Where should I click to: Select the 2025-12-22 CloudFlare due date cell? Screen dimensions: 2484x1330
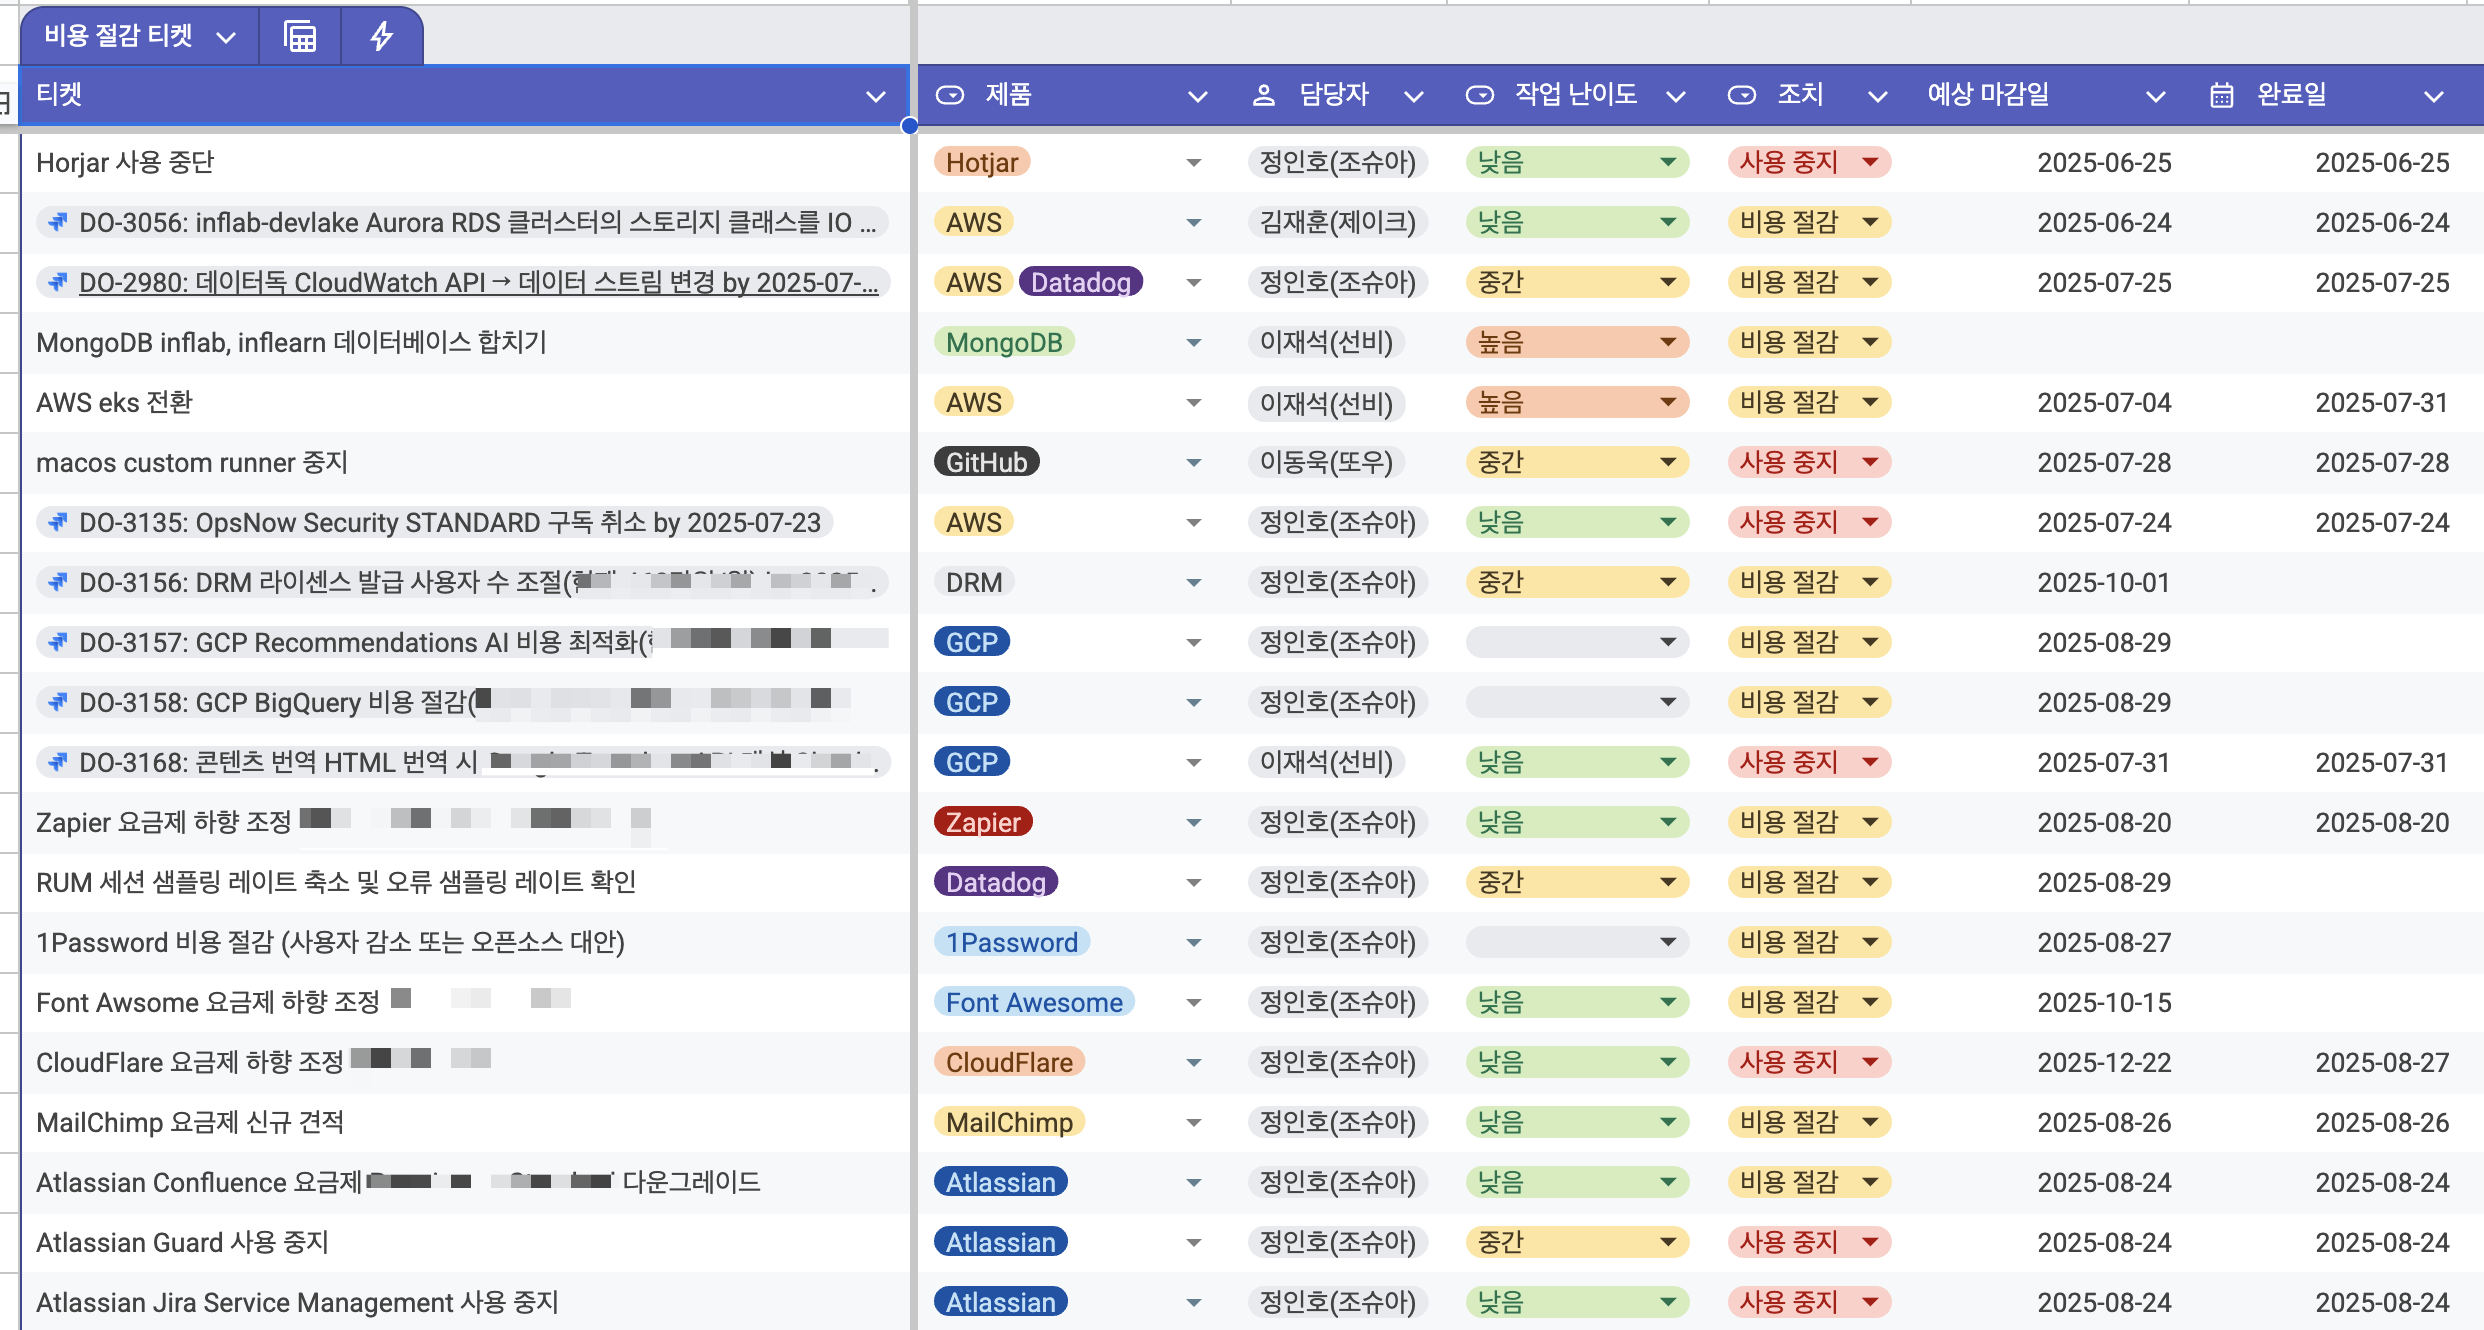[2104, 1062]
